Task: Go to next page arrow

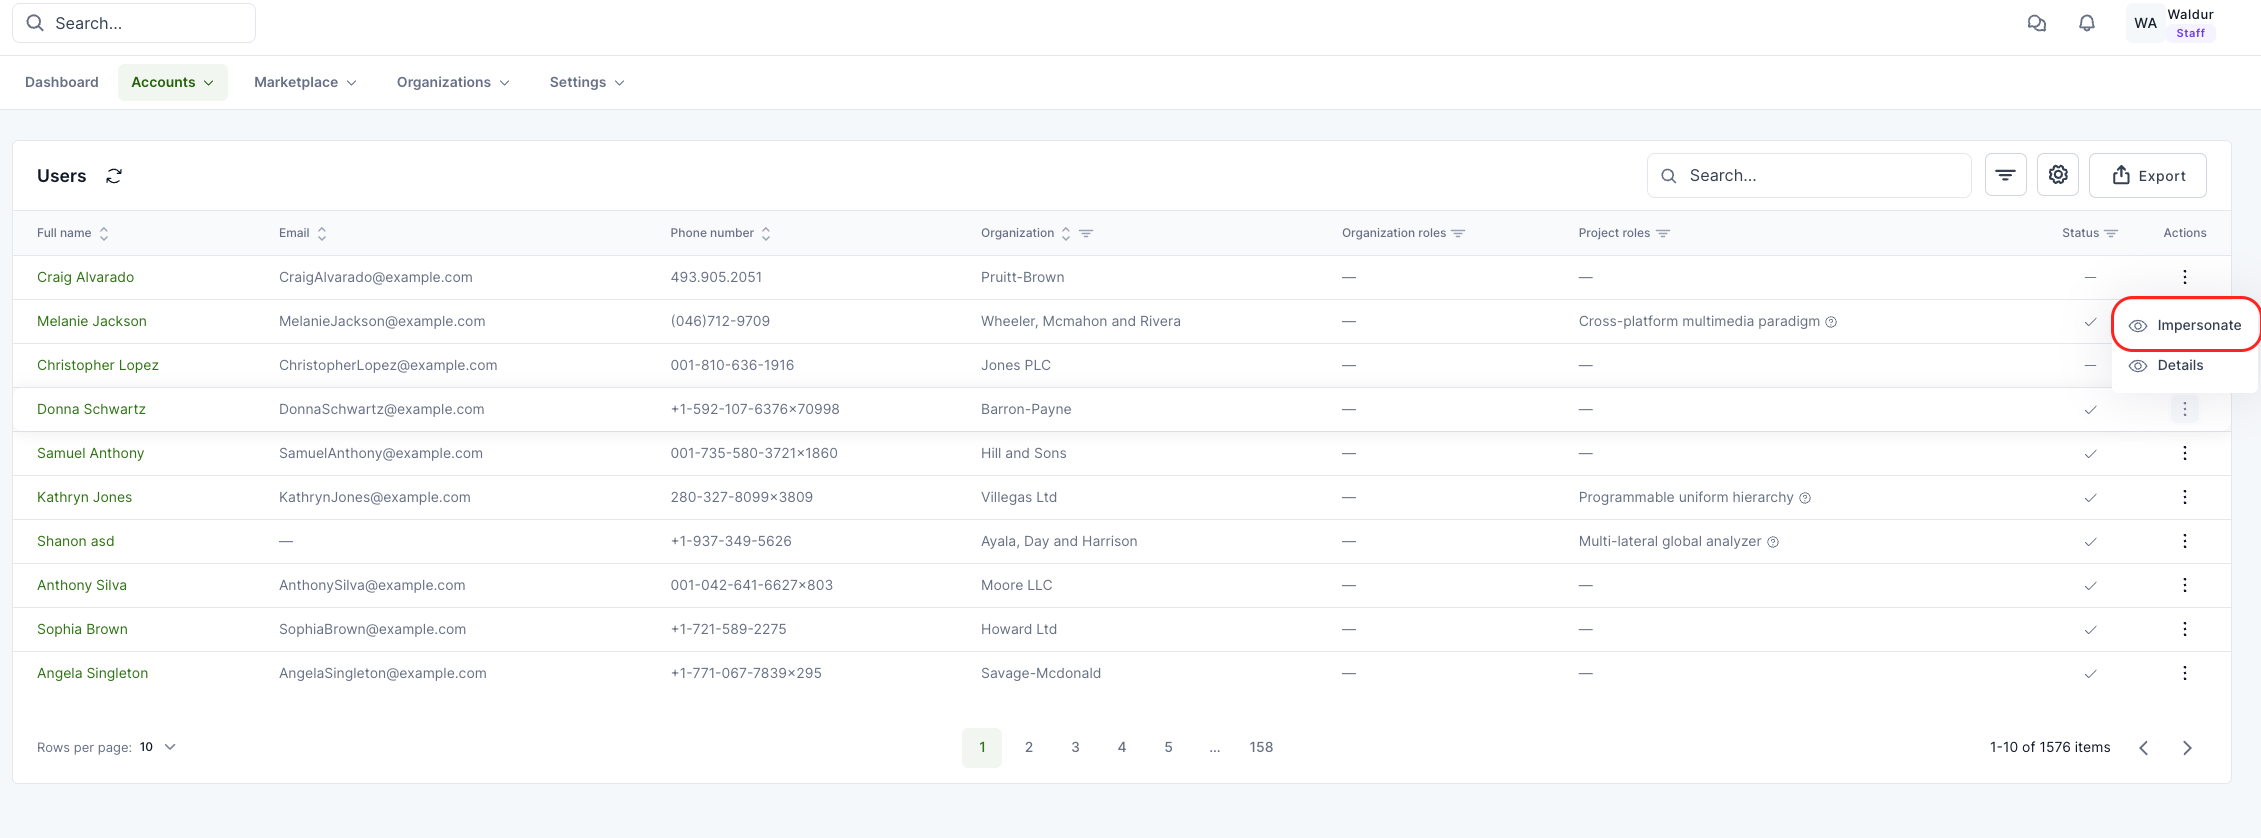Action: (2187, 748)
